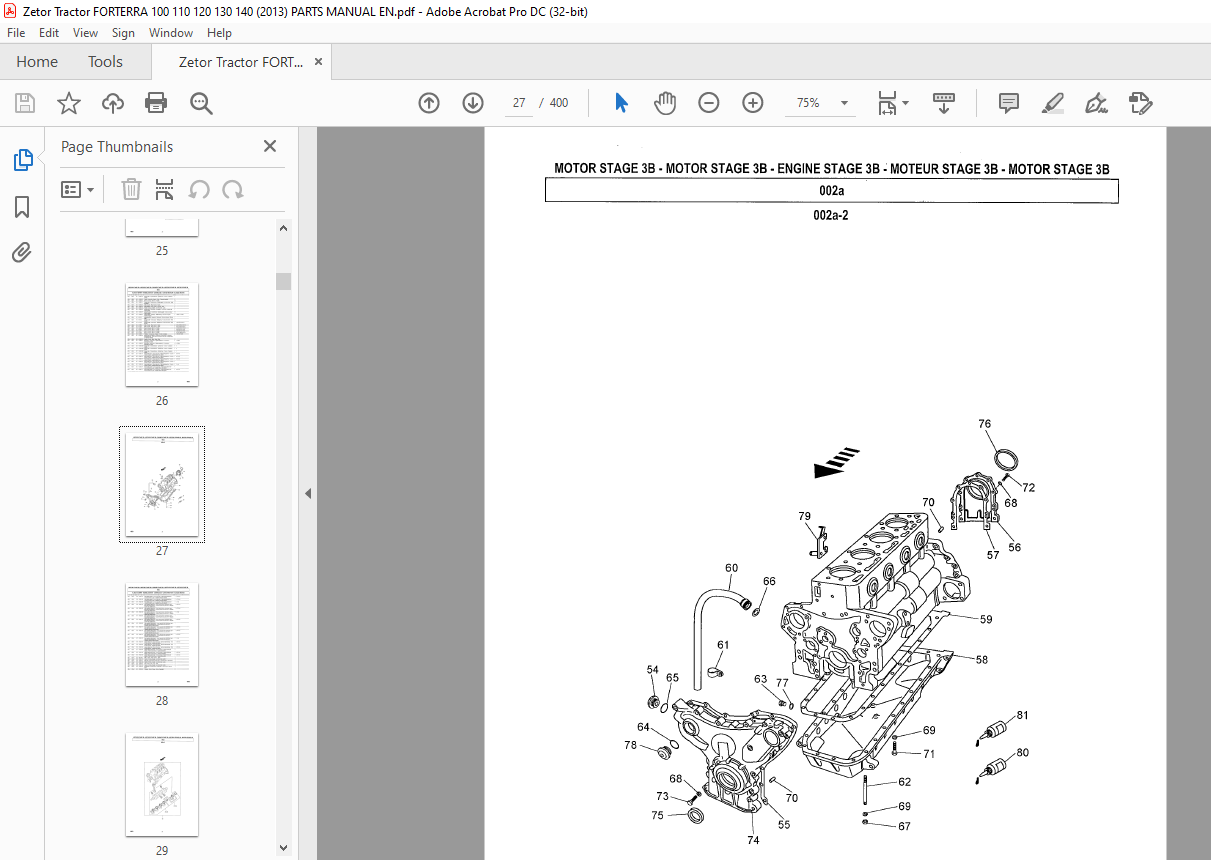The height and width of the screenshot is (860, 1211).
Task: Click part number 80 on diagram
Action: (1022, 752)
